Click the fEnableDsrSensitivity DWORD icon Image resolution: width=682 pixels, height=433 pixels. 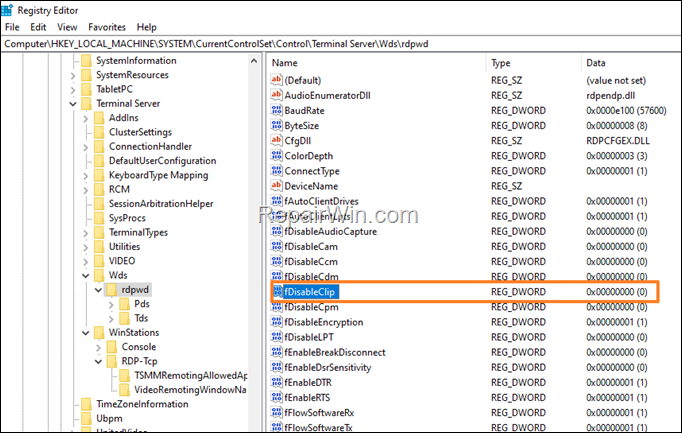(x=276, y=367)
